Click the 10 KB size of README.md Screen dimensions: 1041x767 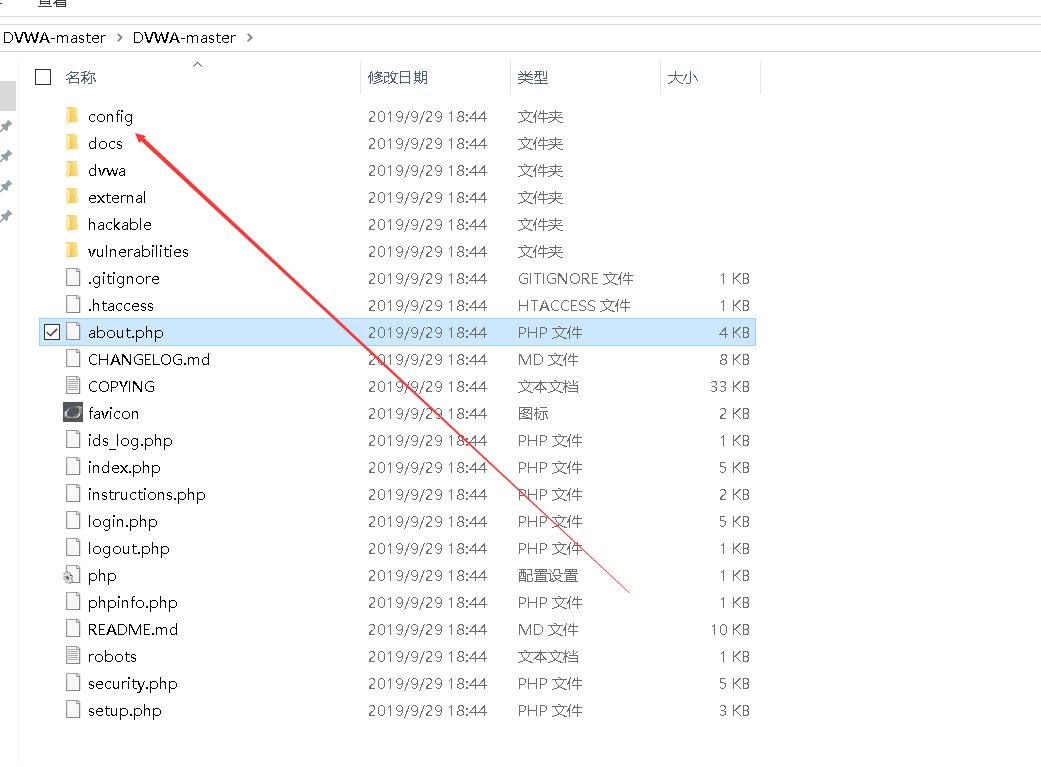[x=730, y=630]
